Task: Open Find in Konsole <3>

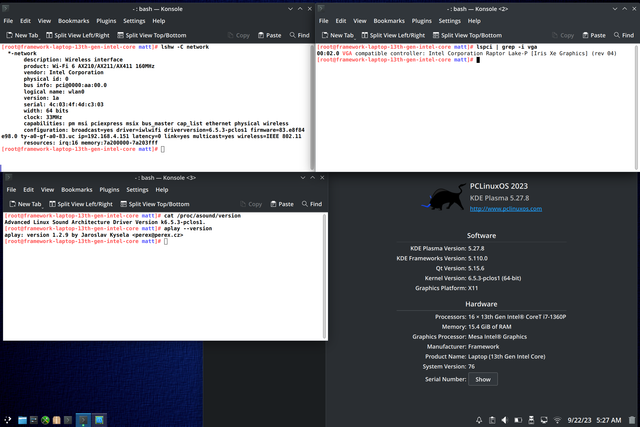Action: [312, 204]
